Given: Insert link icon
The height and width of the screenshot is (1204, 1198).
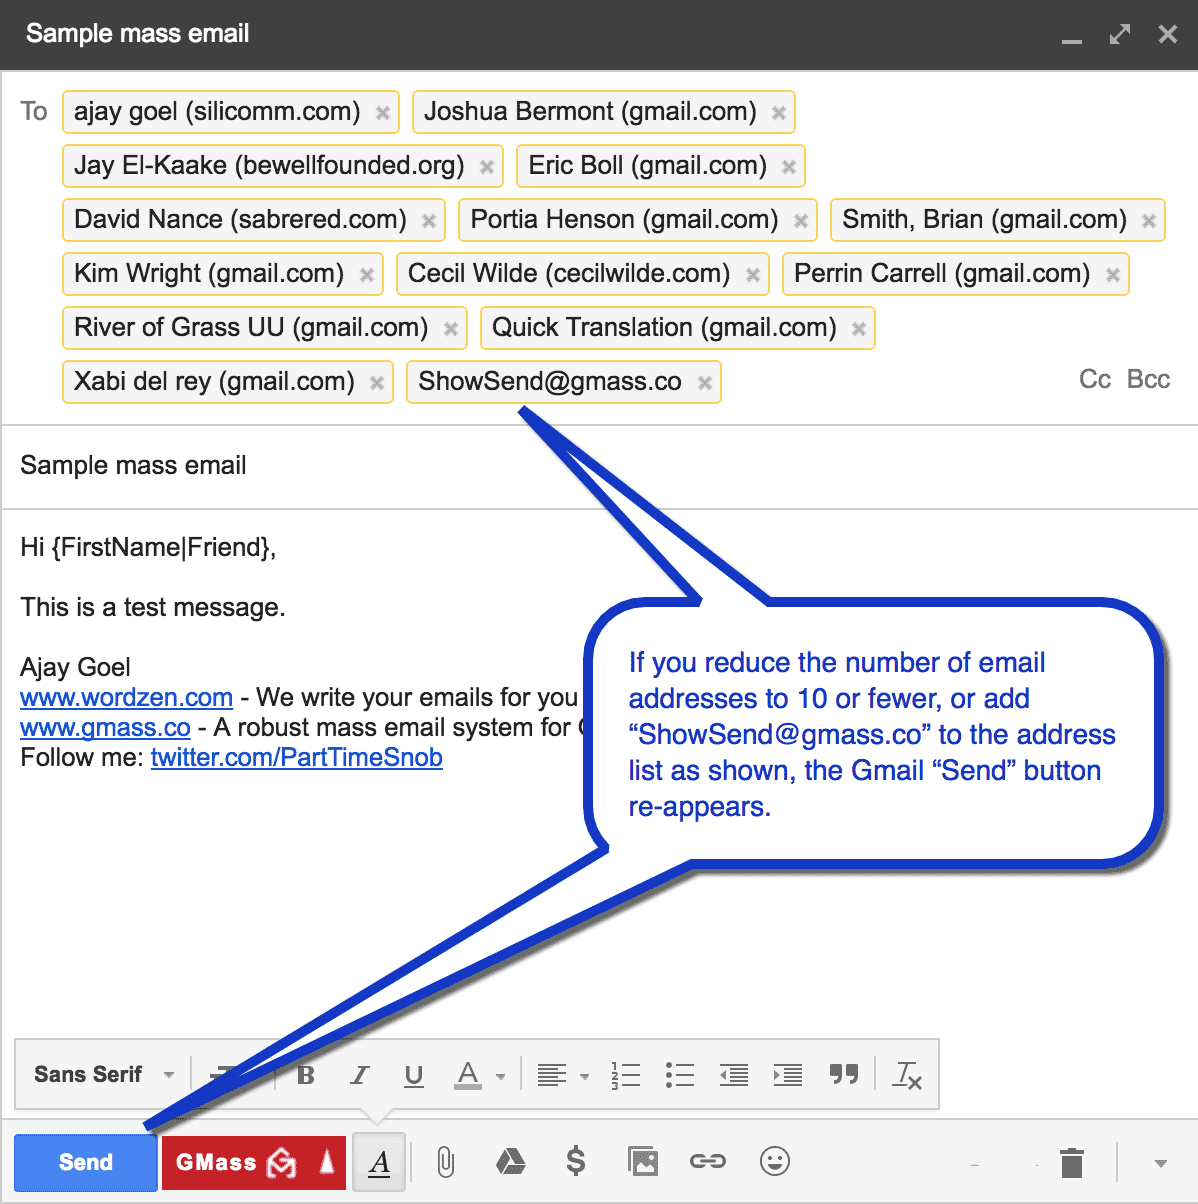Looking at the screenshot, I should (707, 1161).
